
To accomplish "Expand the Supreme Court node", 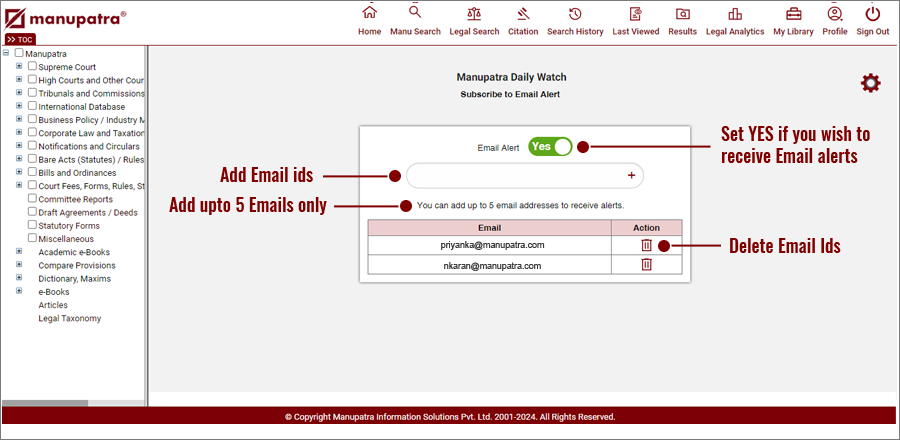I will (19, 66).
